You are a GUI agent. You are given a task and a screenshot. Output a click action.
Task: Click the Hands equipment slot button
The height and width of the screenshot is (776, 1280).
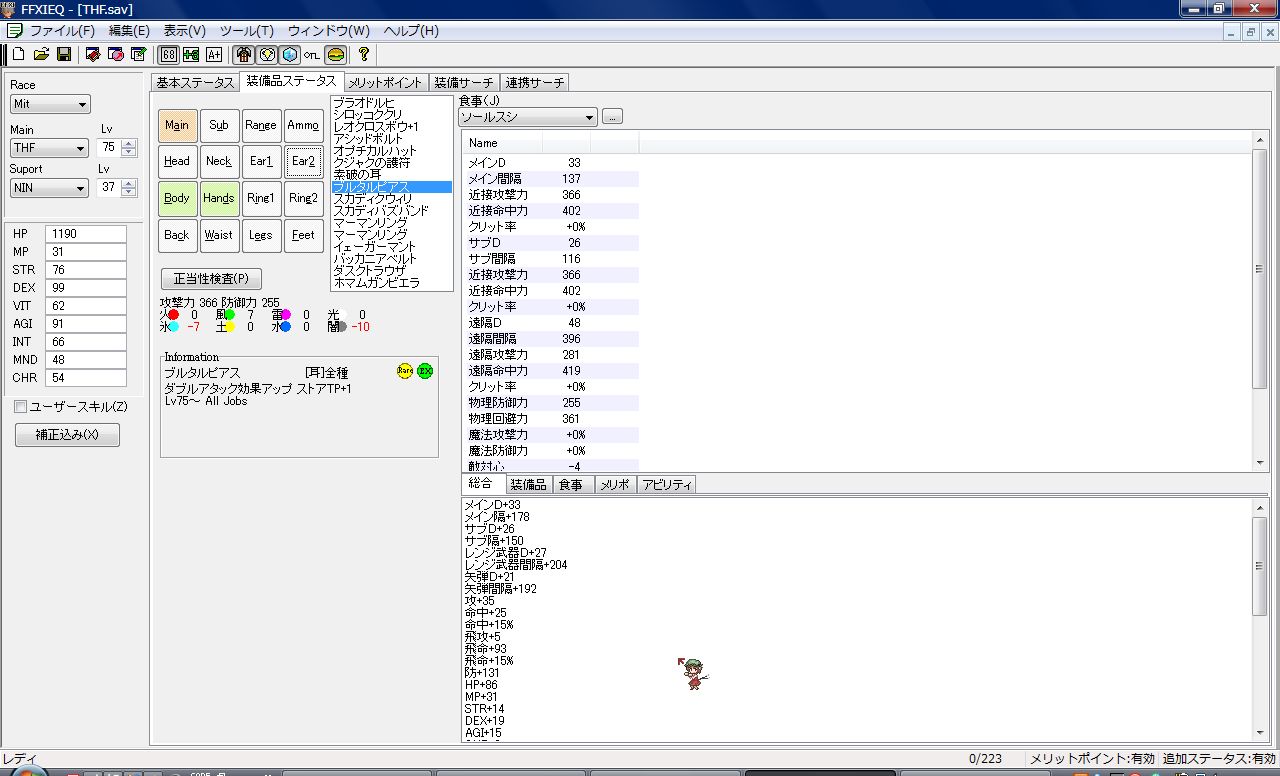pos(219,198)
